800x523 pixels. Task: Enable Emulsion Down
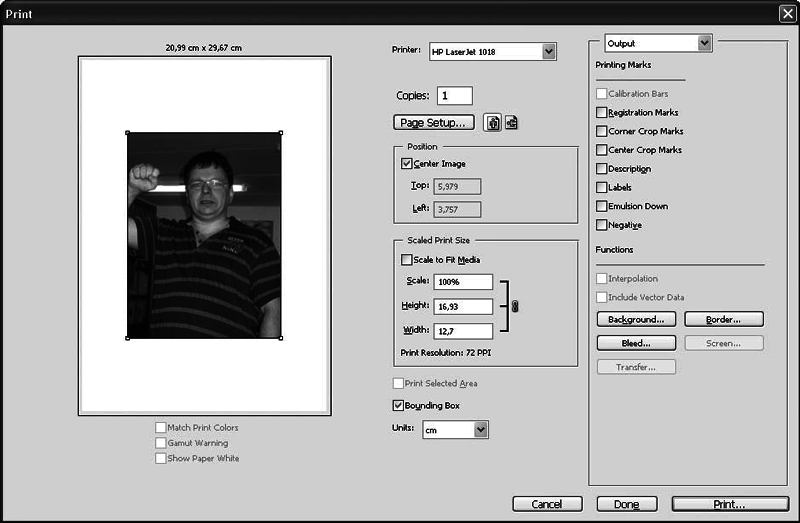601,206
